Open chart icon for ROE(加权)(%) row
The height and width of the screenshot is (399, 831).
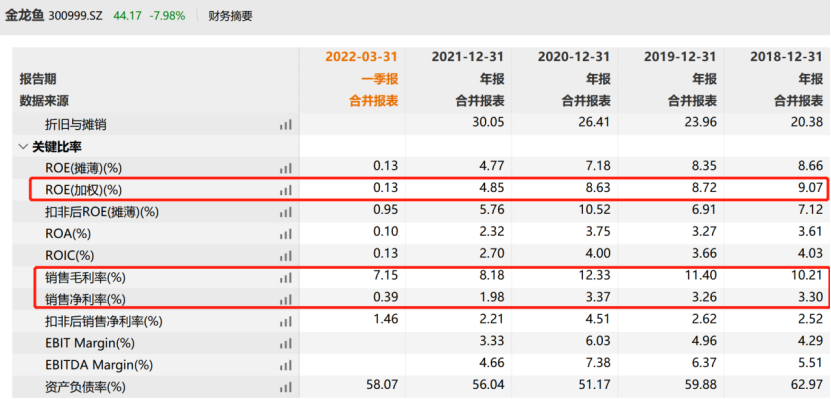click(286, 190)
